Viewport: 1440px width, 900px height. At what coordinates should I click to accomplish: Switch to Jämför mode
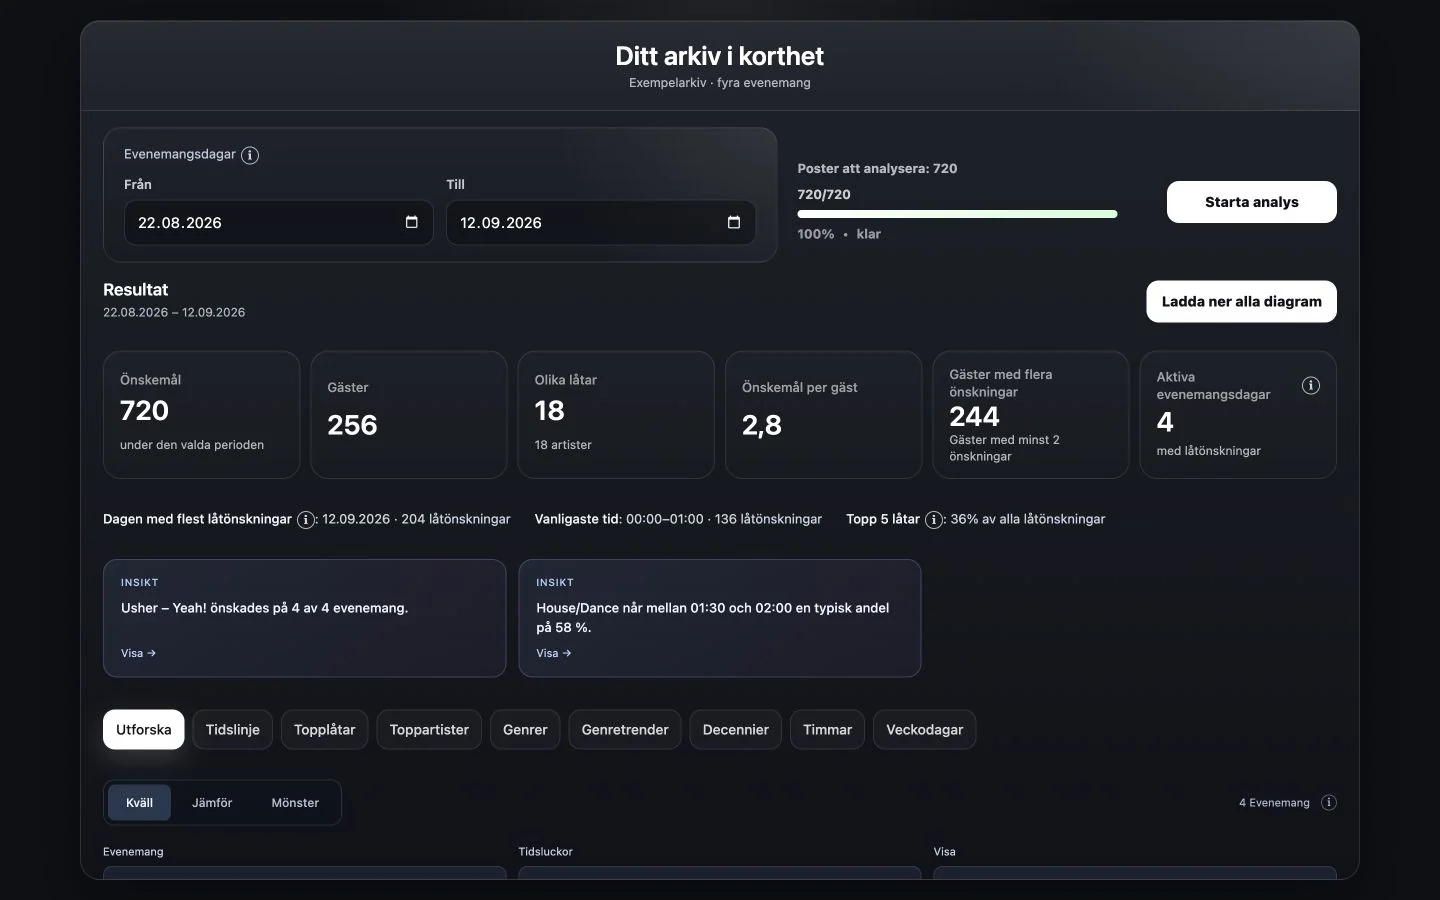pyautogui.click(x=212, y=803)
